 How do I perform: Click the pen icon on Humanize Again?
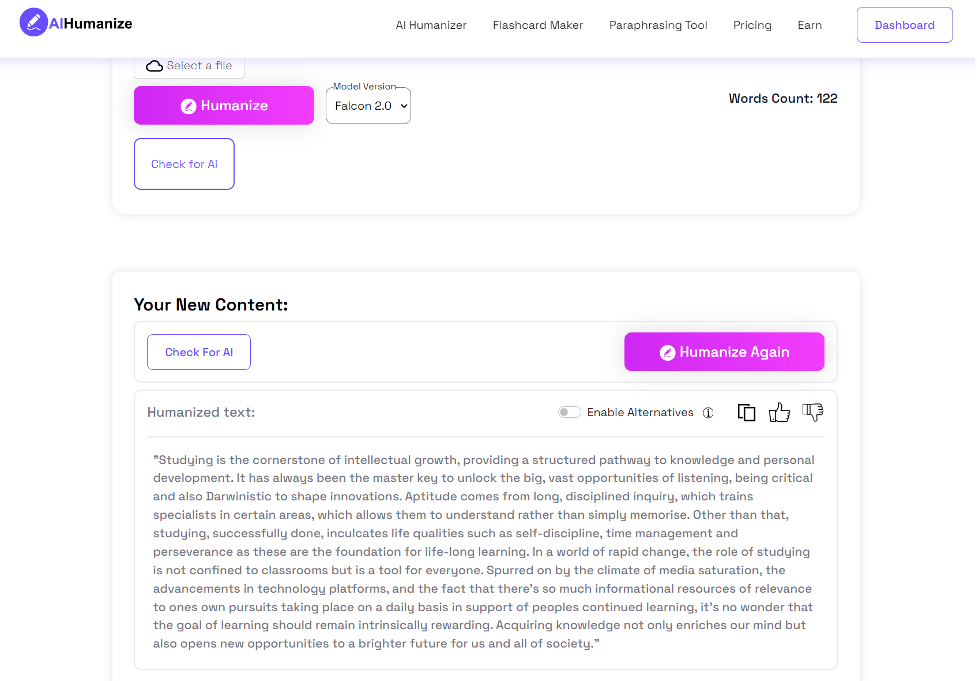[670, 351]
